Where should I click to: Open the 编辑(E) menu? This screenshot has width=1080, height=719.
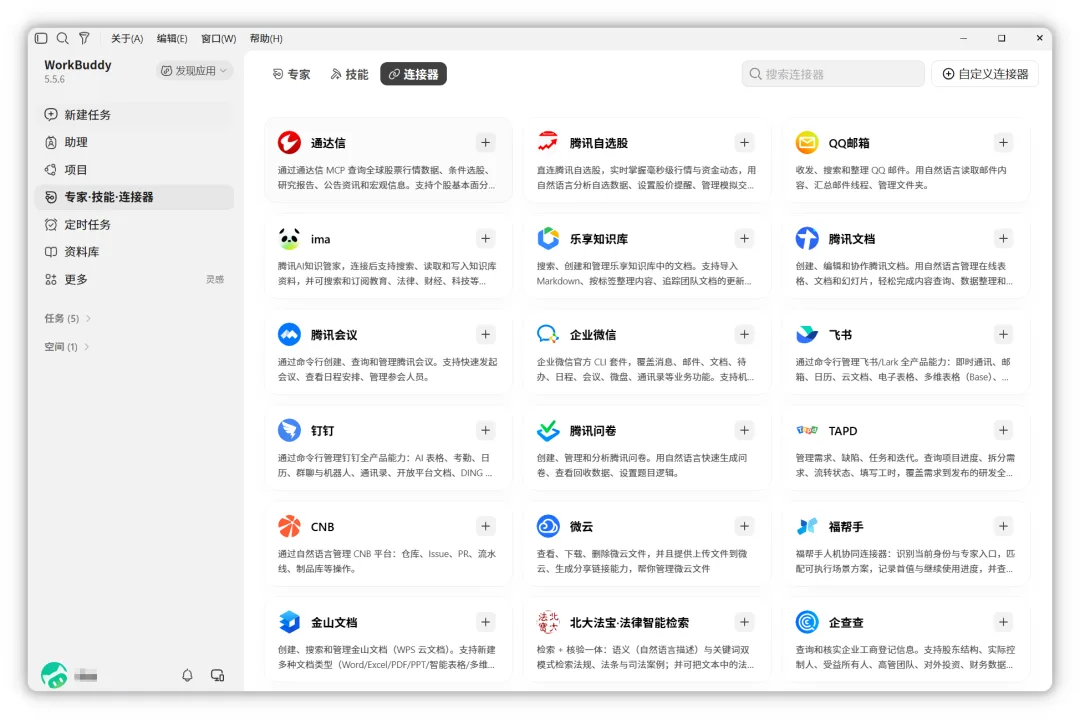click(172, 39)
